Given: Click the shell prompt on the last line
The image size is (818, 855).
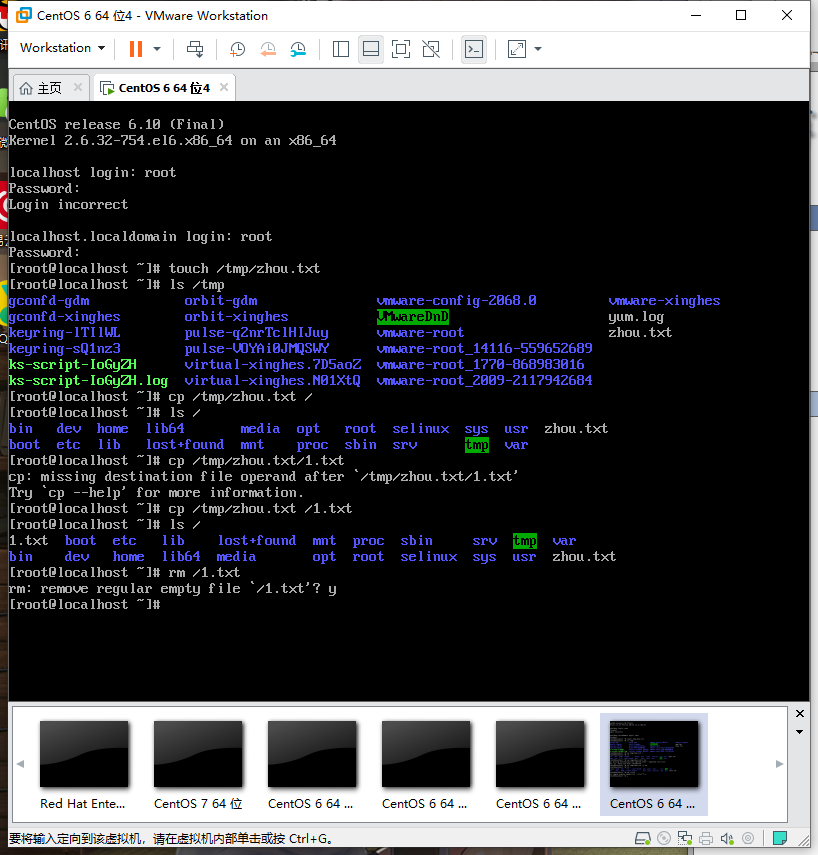Looking at the screenshot, I should pos(85,604).
